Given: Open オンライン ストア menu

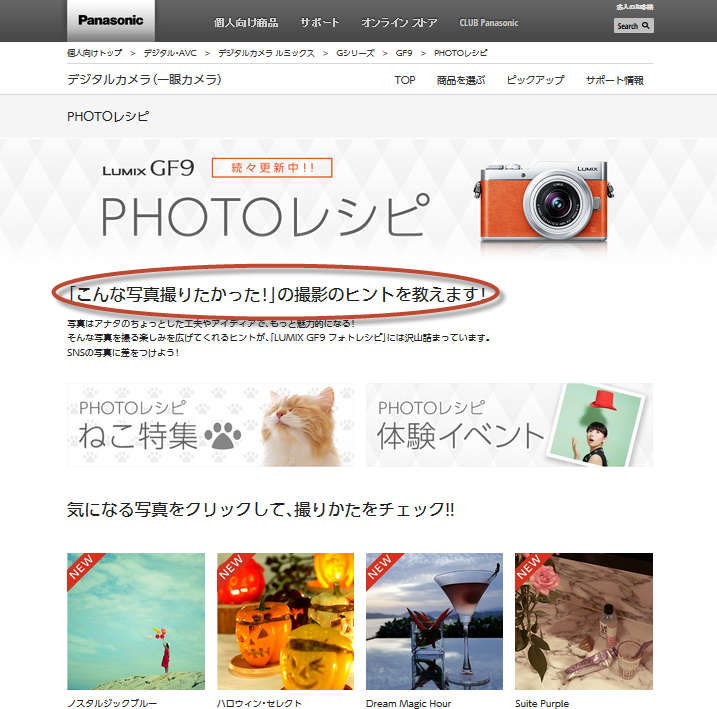Looking at the screenshot, I should click(x=399, y=22).
